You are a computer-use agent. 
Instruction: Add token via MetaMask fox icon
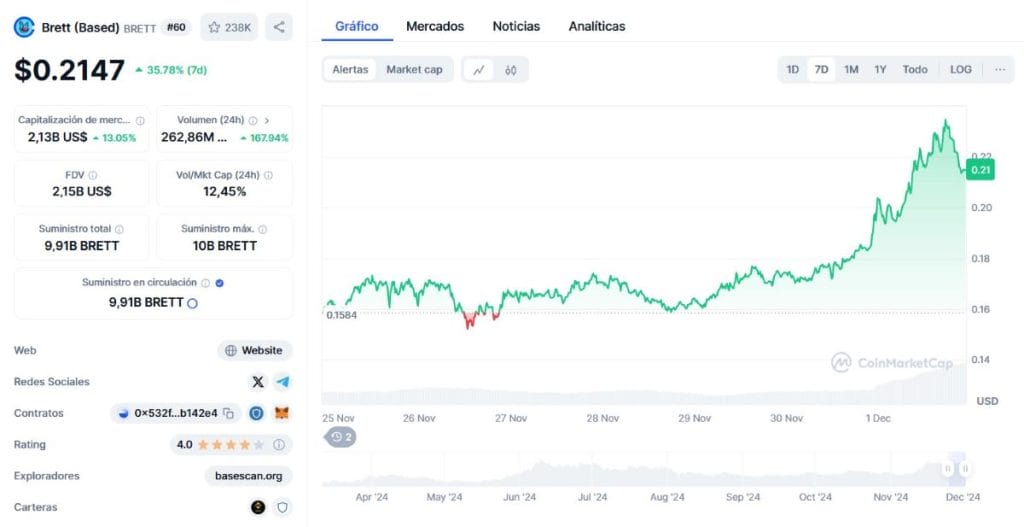click(x=282, y=413)
